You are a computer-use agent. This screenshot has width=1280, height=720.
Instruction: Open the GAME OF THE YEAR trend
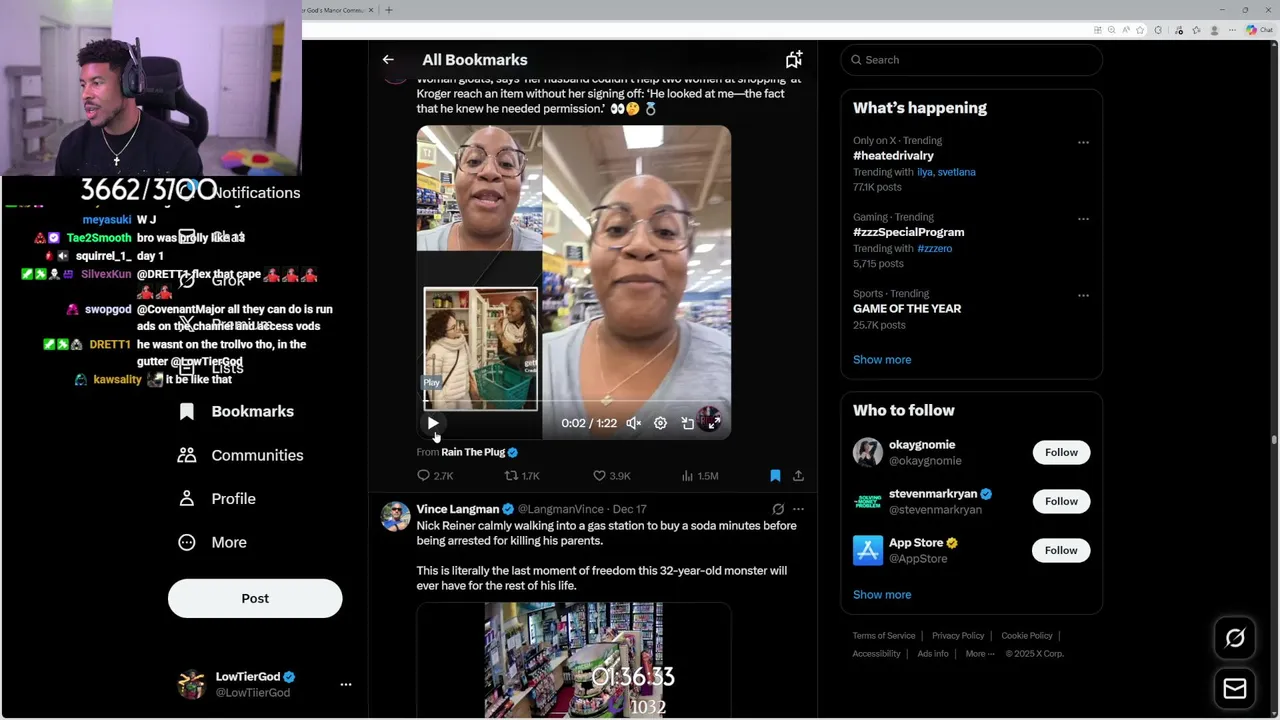pos(907,309)
